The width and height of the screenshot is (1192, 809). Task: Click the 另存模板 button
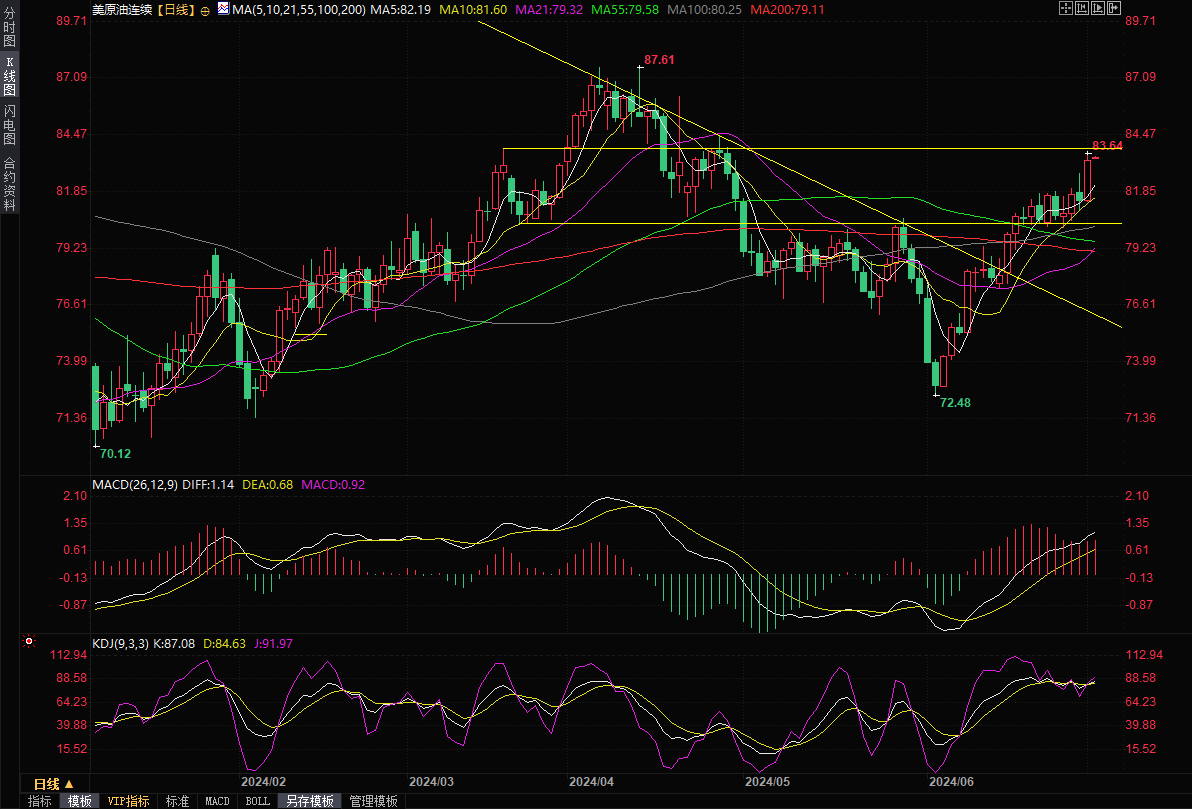coord(309,801)
